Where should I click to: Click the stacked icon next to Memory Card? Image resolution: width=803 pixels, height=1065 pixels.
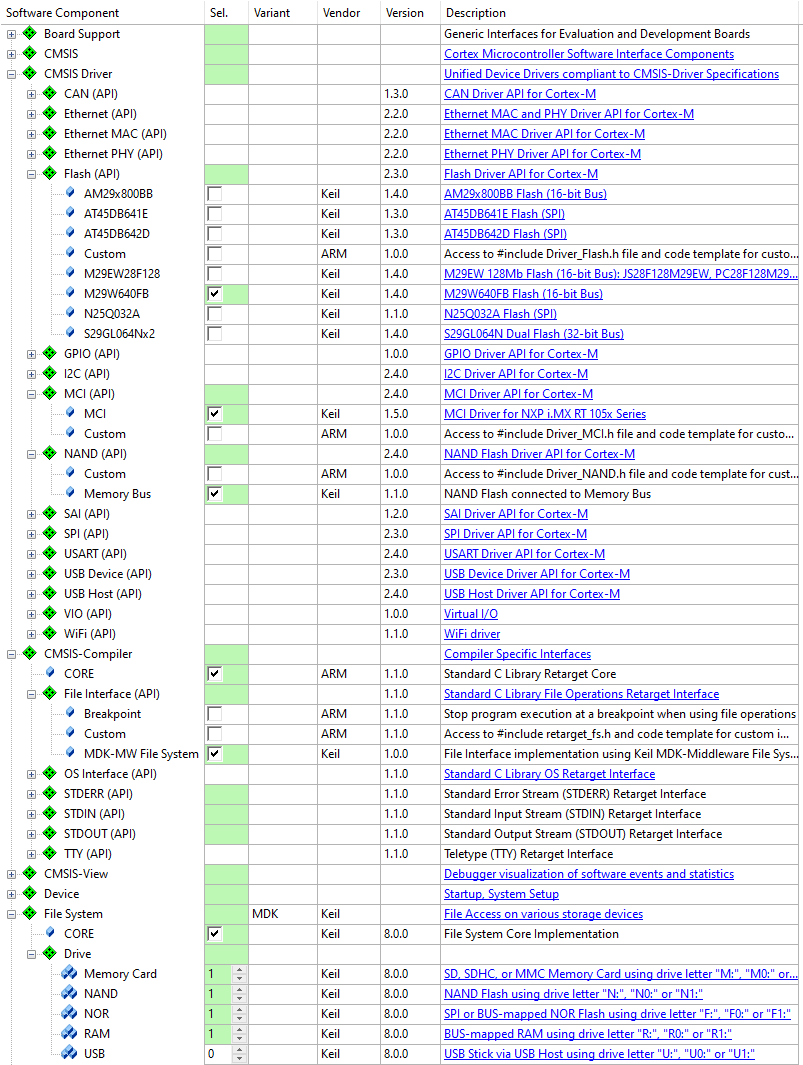(69, 974)
